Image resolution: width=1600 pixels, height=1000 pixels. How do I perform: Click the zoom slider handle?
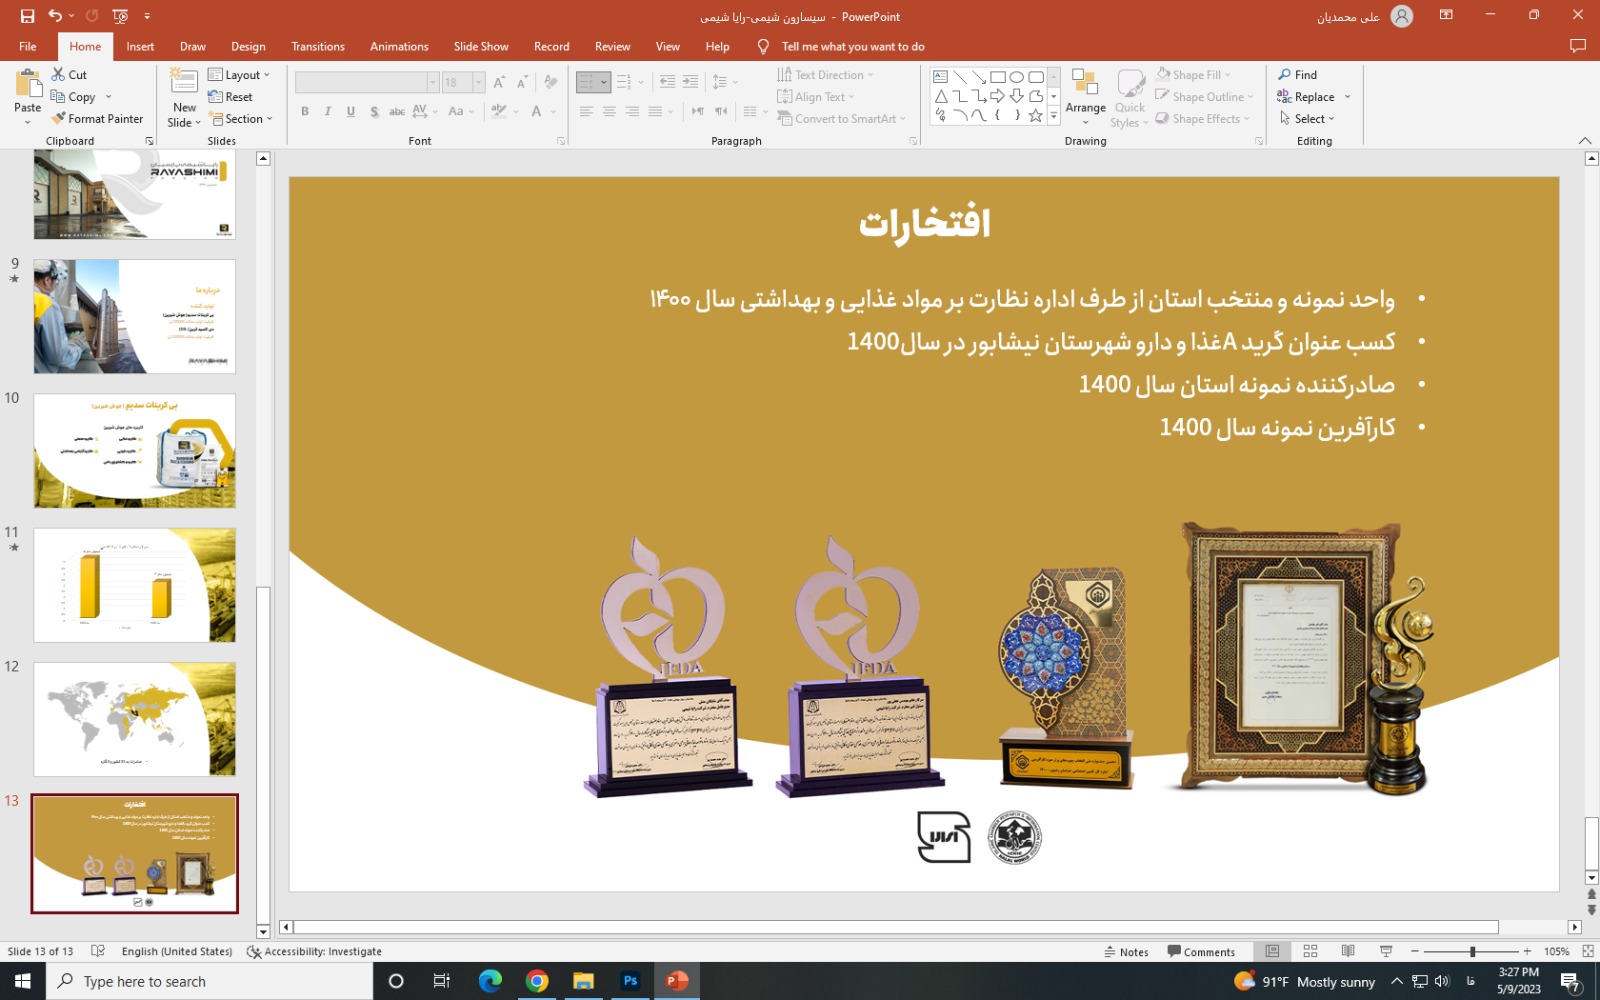click(x=1472, y=952)
